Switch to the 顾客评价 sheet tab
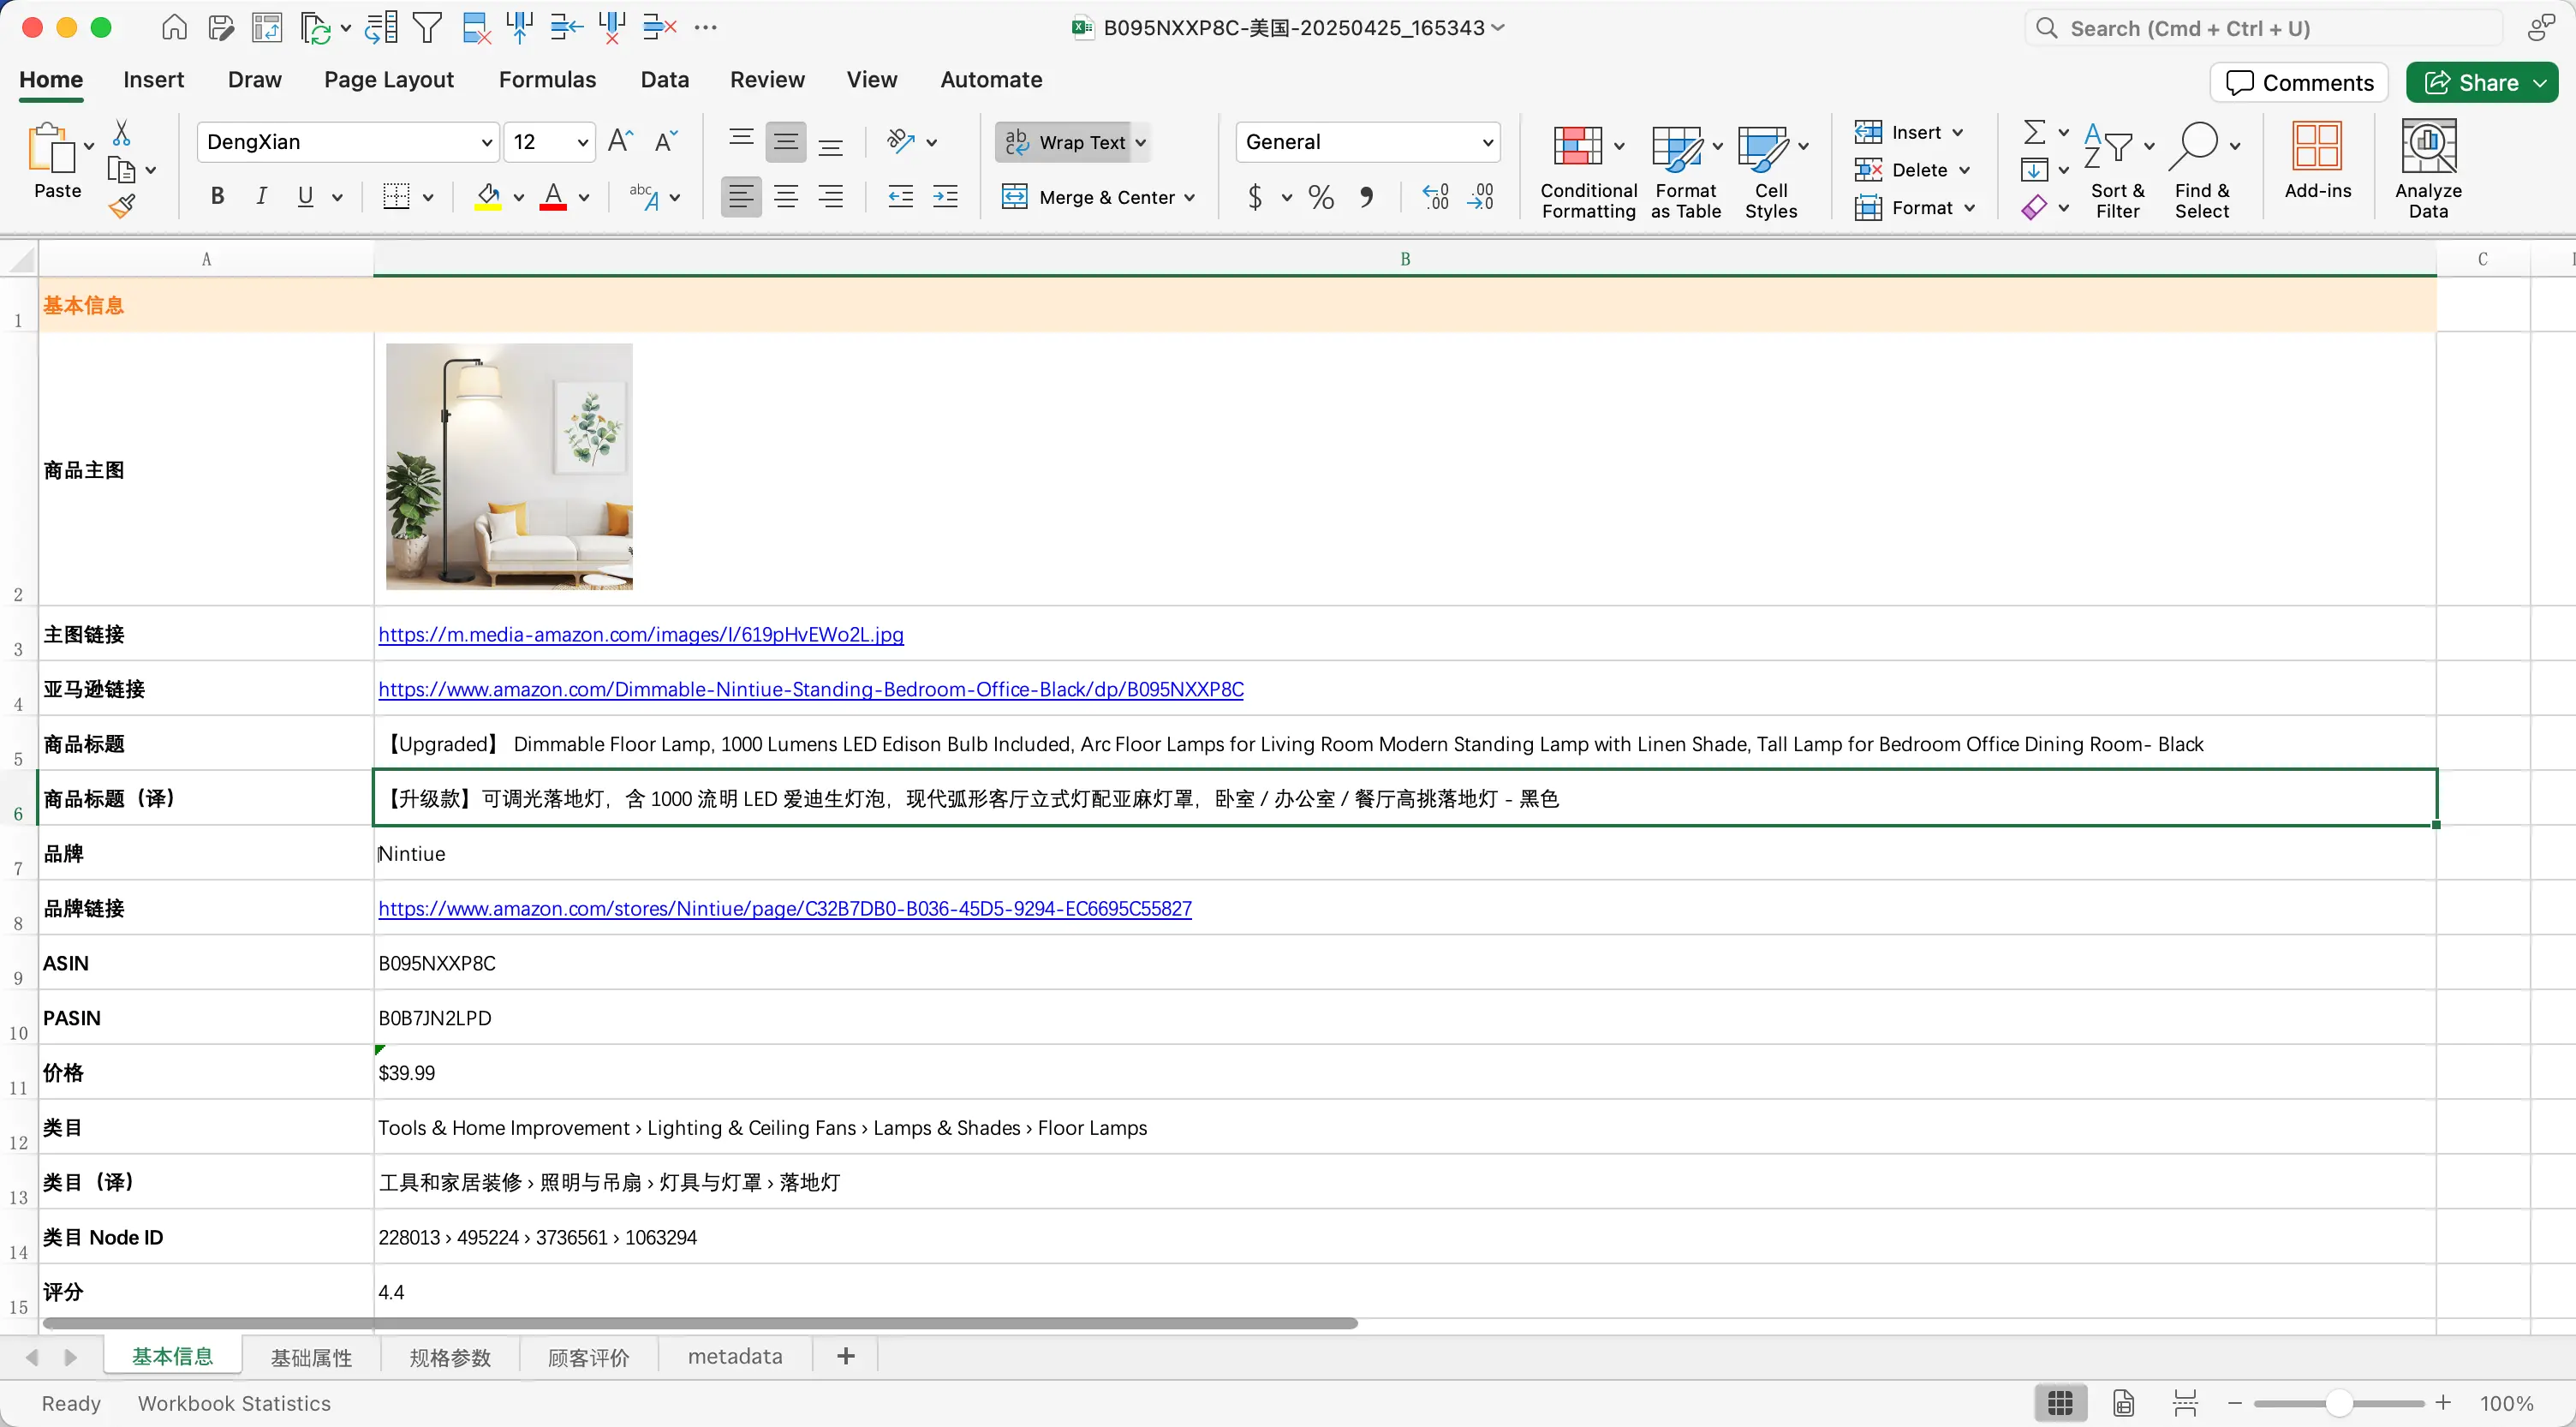Screen dimensions: 2576x1427 588,1357
